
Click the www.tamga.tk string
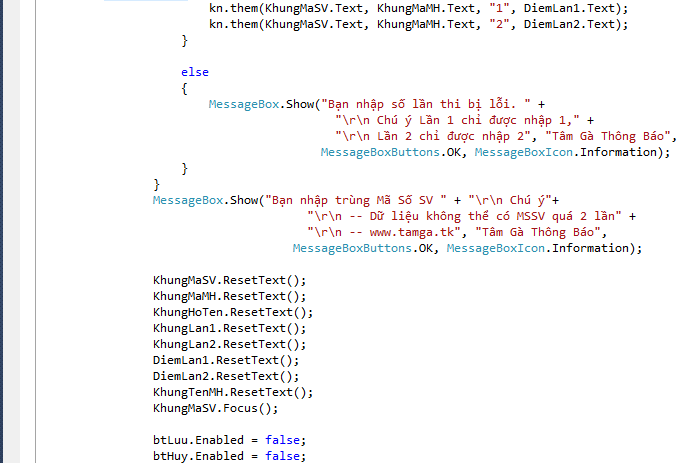point(384,233)
